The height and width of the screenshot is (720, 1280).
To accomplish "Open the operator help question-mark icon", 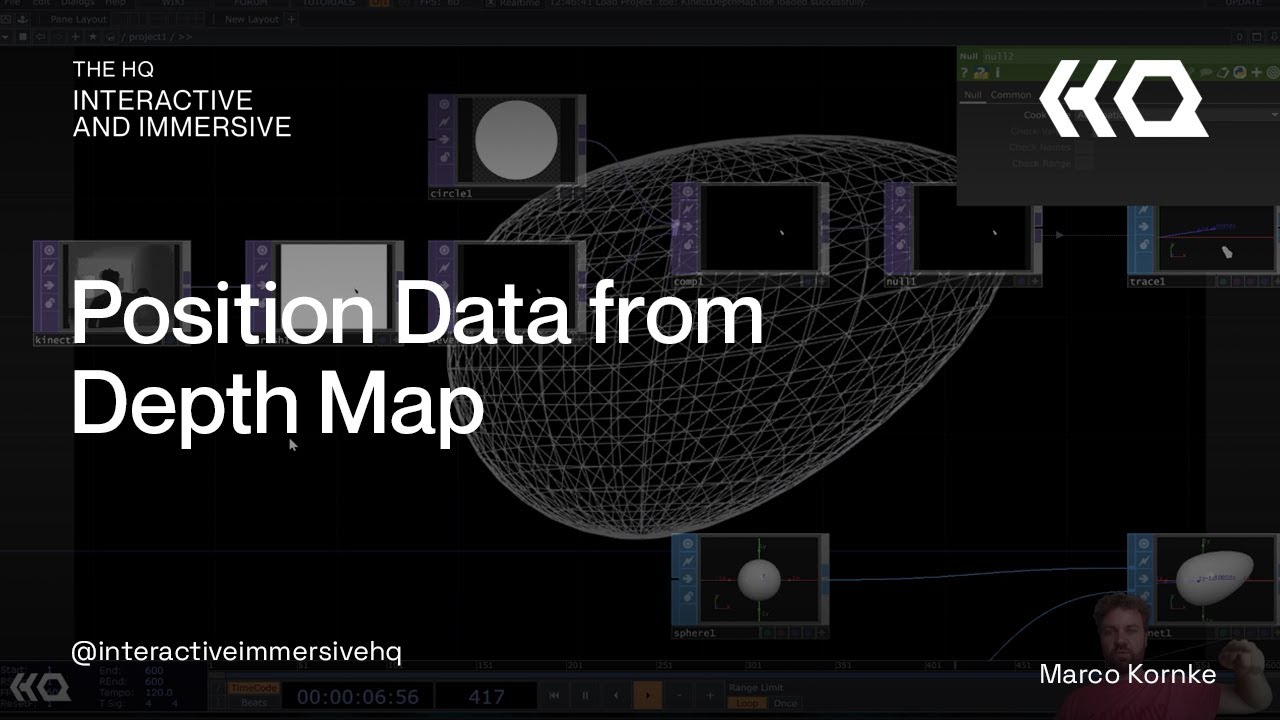I will (964, 73).
